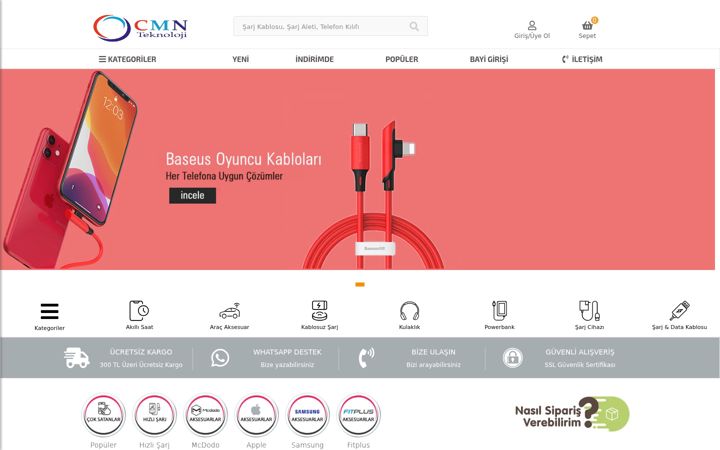Open the Şarj & Data Kablosu icon
The image size is (720, 450).
[680, 311]
